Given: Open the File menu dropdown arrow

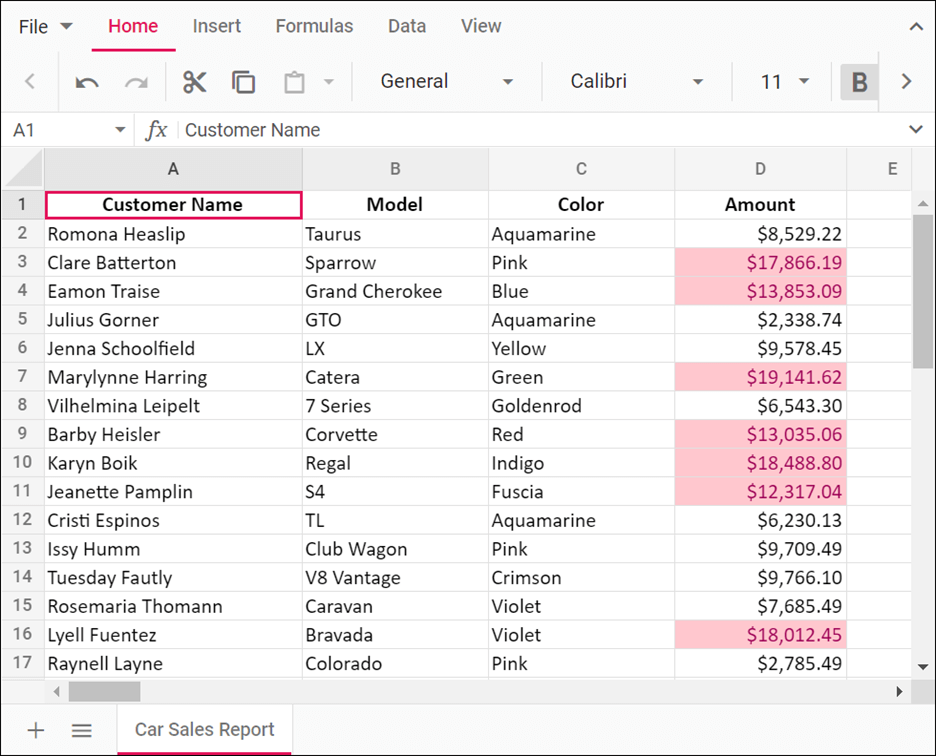Looking at the screenshot, I should coord(66,26).
